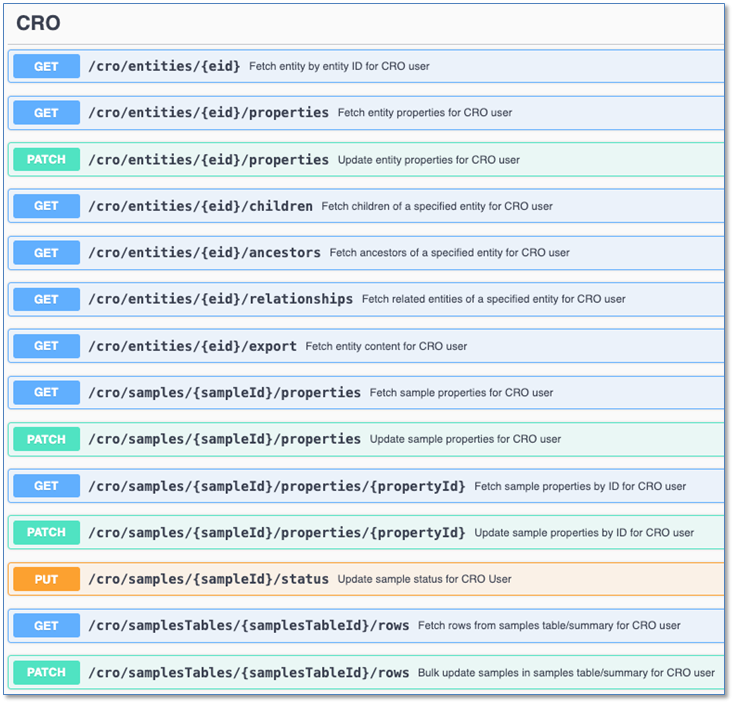The height and width of the screenshot is (704, 734).
Task: Open PATCH /cro/entities/{eid}/properties operation
Action: tap(208, 160)
